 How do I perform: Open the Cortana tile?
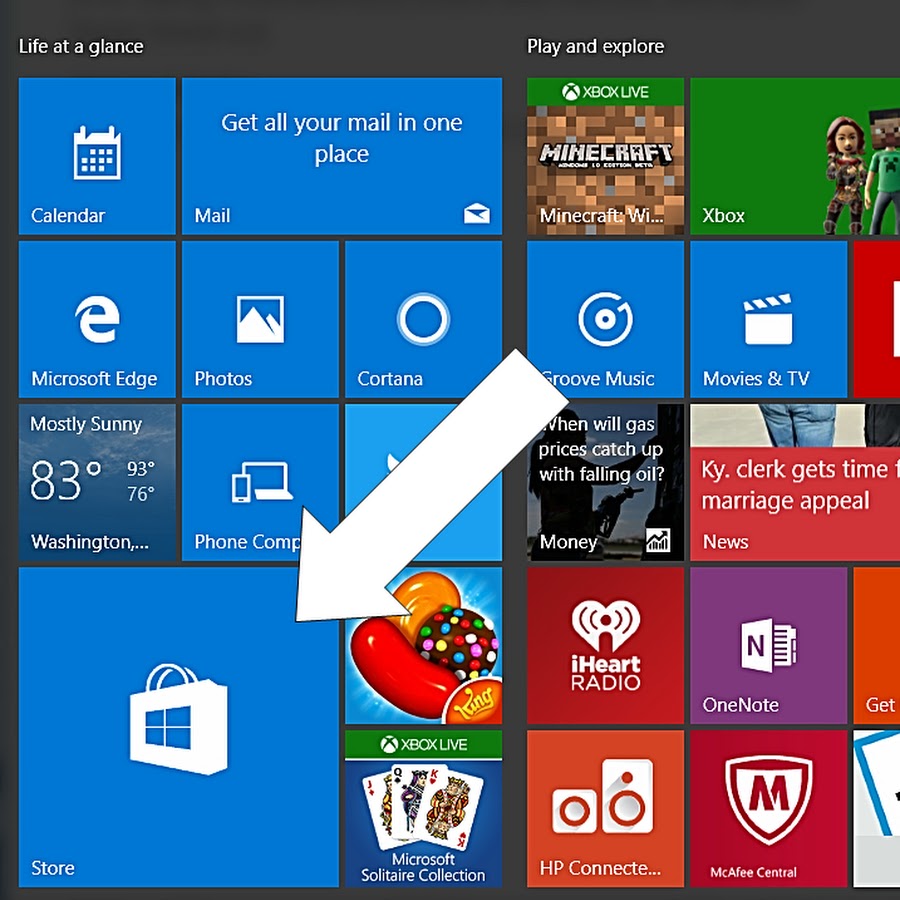pos(424,319)
